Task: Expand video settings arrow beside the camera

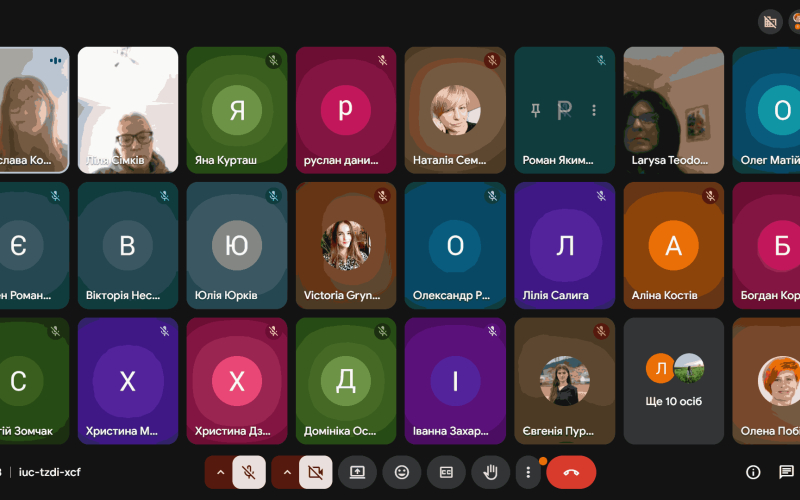Action: (287, 472)
